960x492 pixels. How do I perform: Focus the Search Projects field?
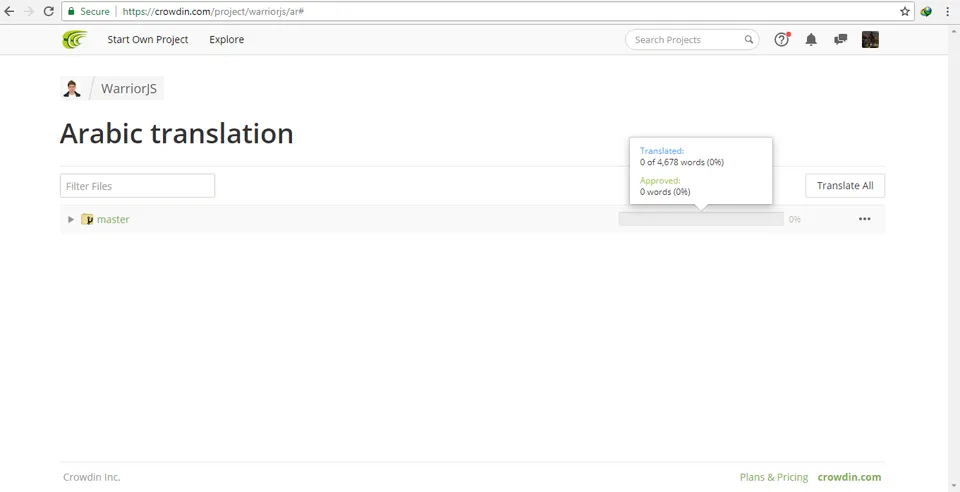[x=692, y=40]
